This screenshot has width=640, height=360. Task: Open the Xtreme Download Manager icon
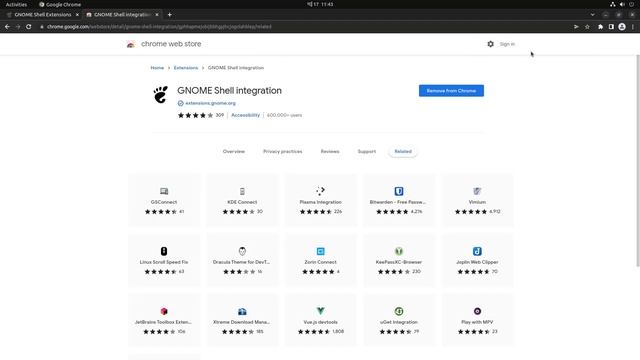point(242,311)
